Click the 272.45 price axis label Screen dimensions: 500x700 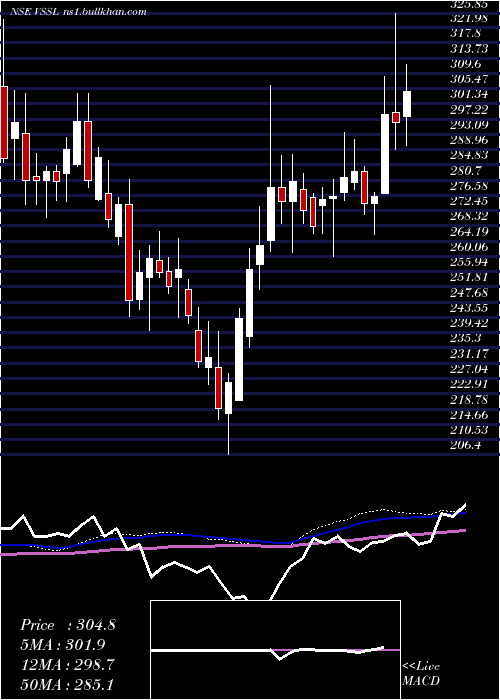click(x=469, y=201)
